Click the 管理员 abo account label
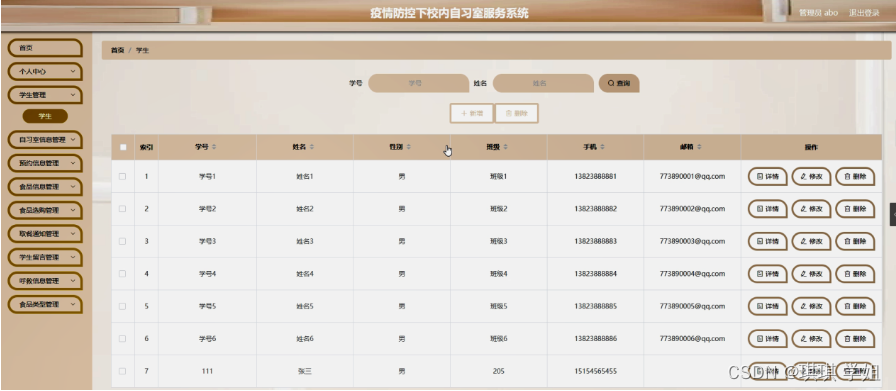The image size is (896, 391). point(818,13)
